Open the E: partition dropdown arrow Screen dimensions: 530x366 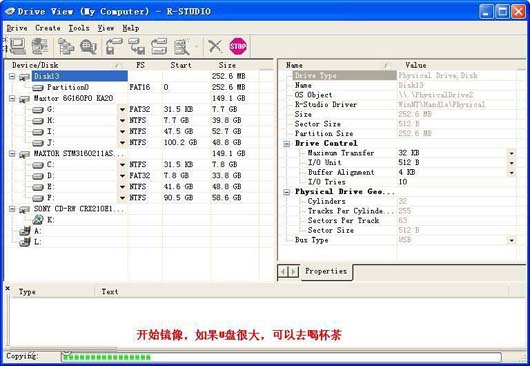click(122, 187)
